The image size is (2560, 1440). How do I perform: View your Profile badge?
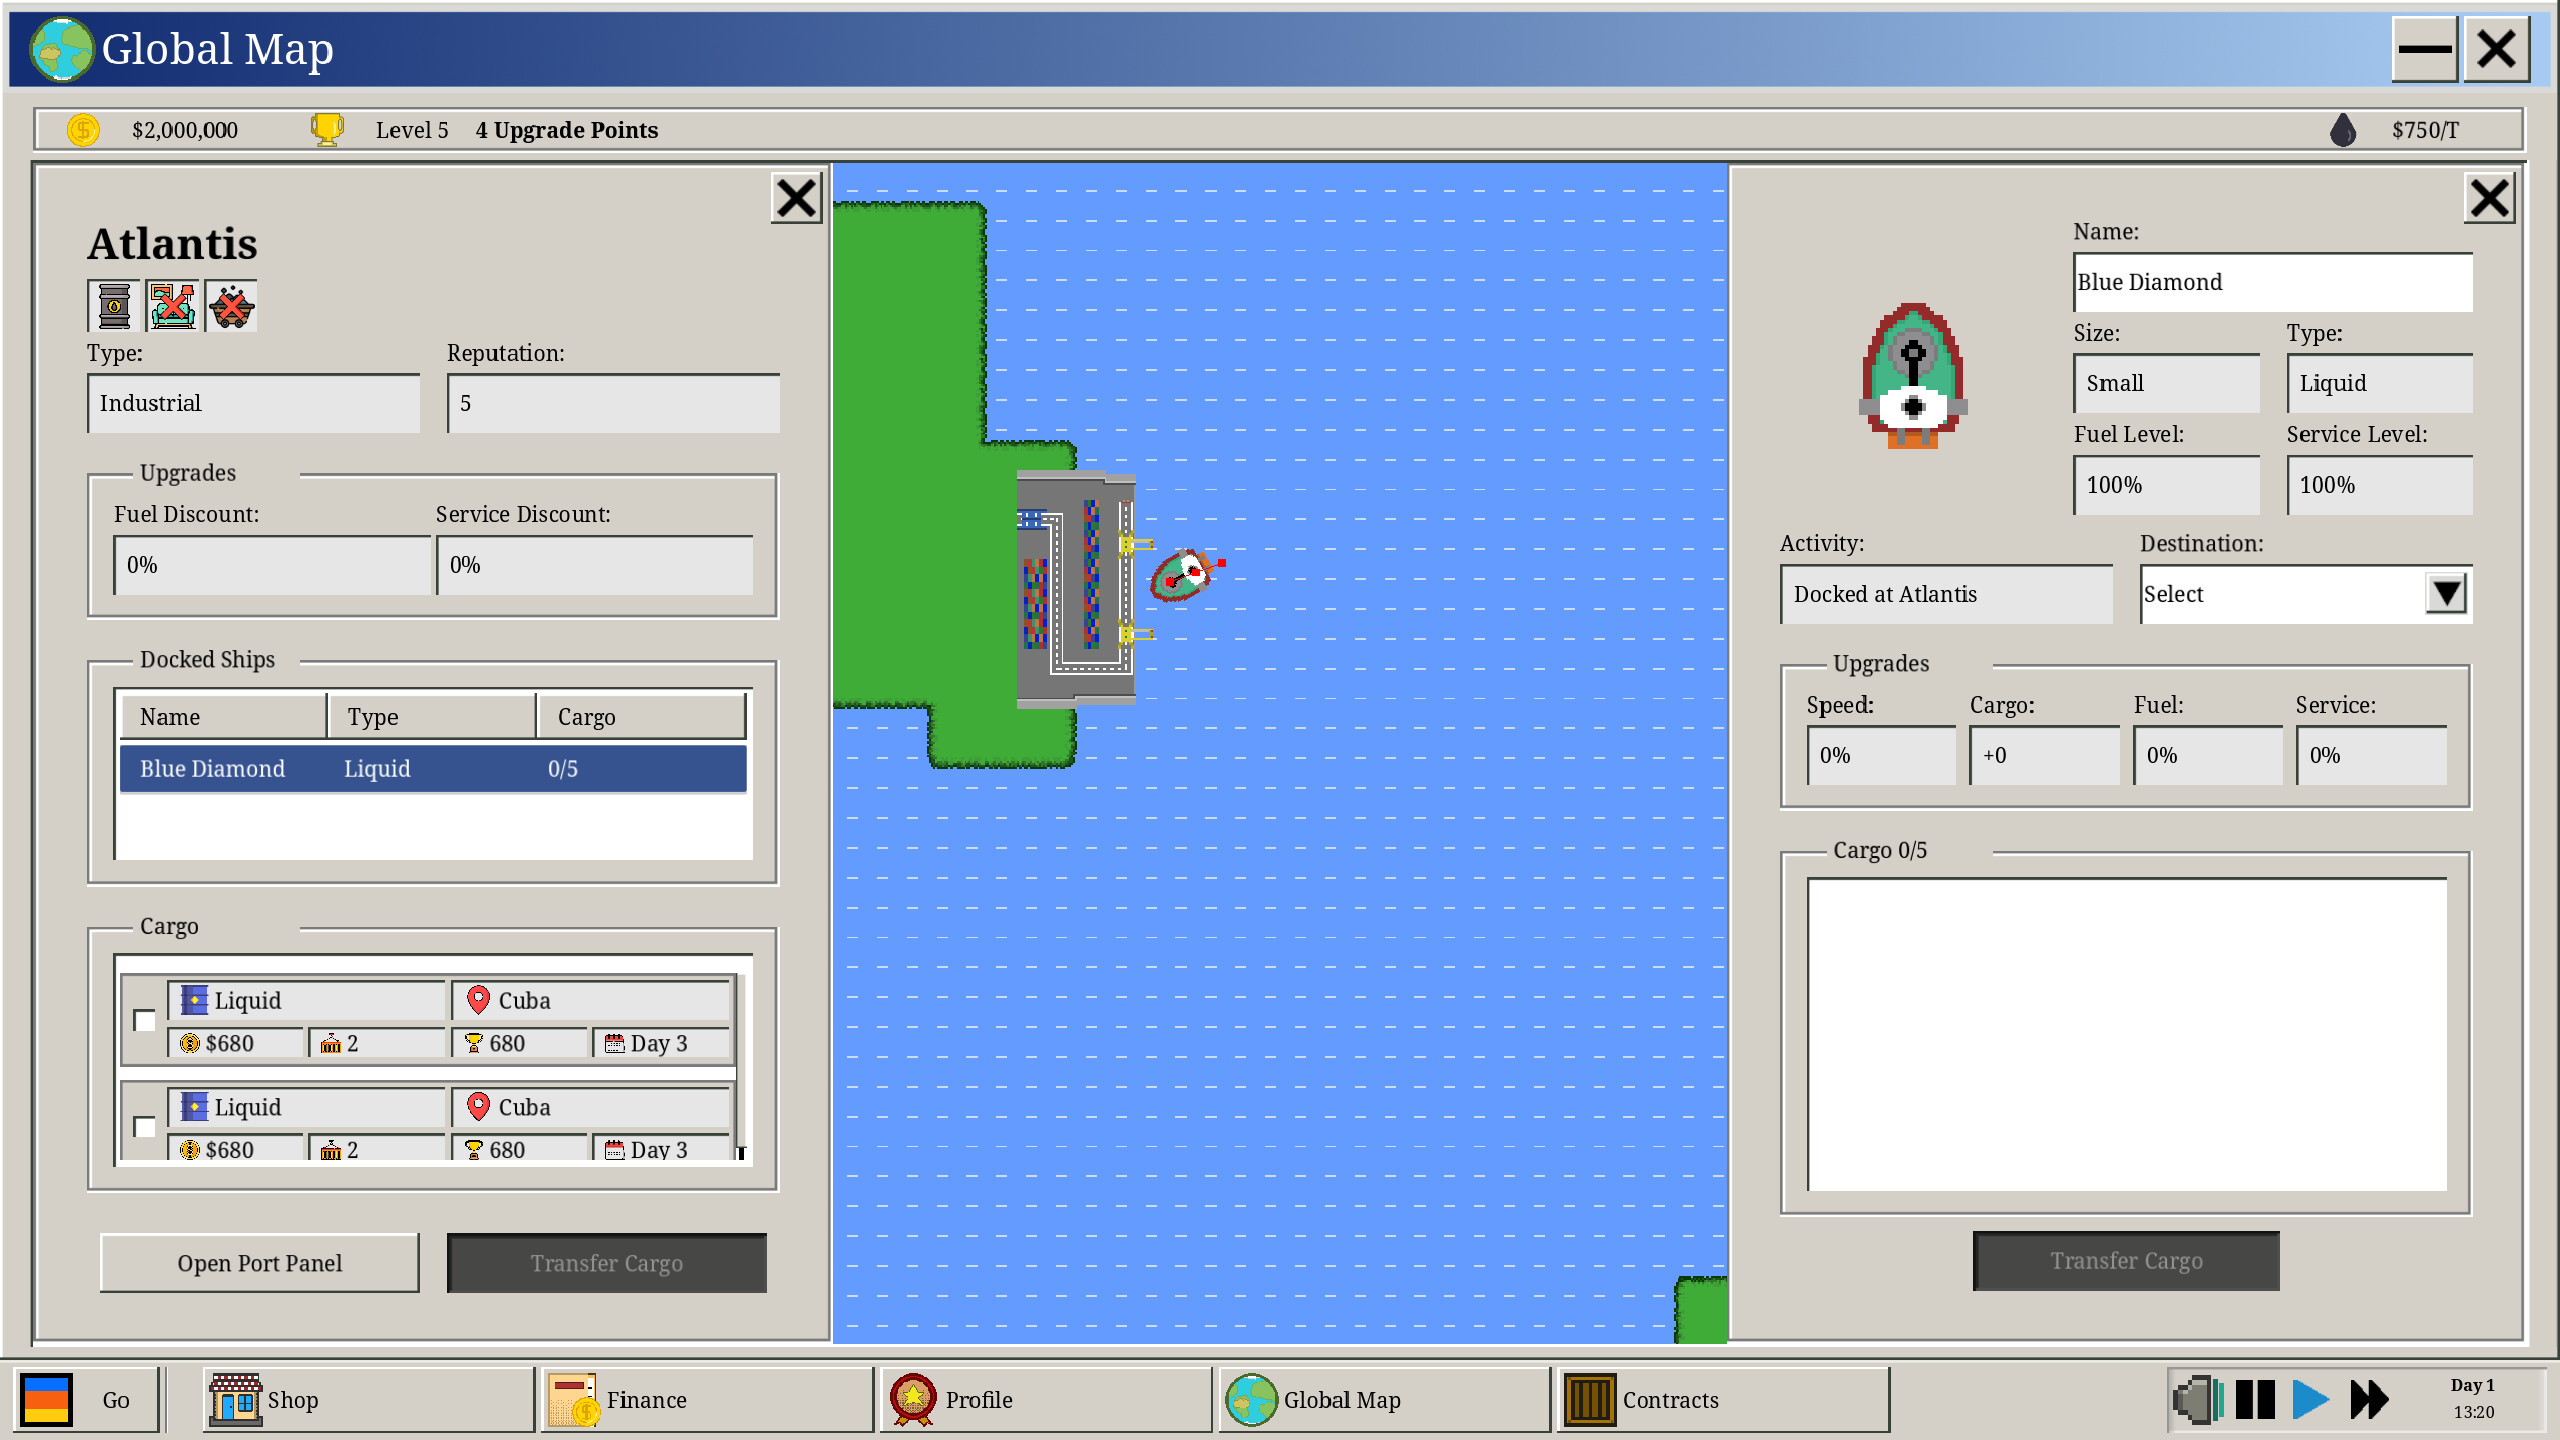[978, 1400]
